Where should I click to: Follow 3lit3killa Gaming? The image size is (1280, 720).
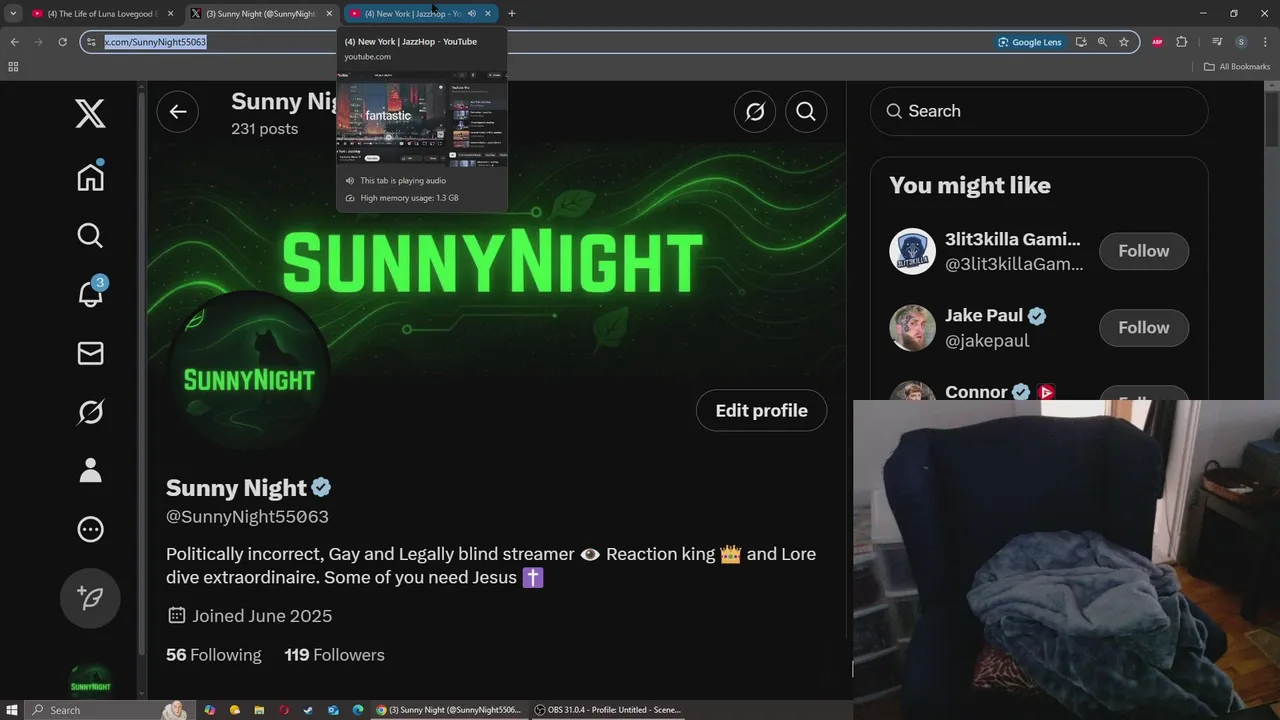coord(1143,251)
